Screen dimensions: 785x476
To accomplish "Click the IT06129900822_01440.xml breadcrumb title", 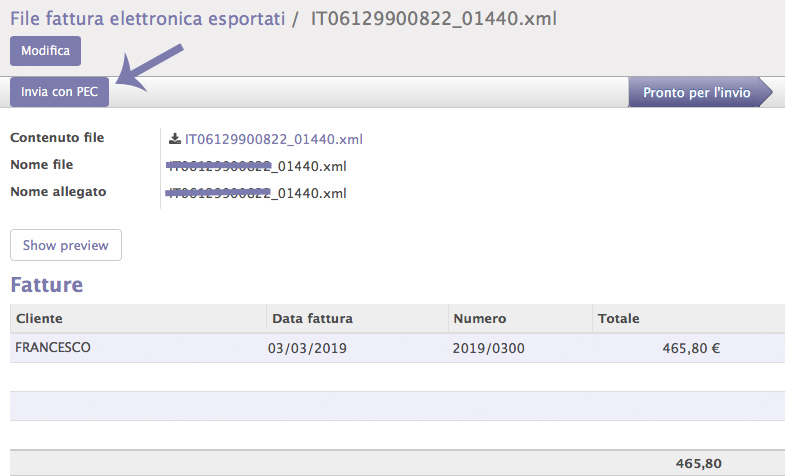I will point(434,18).
